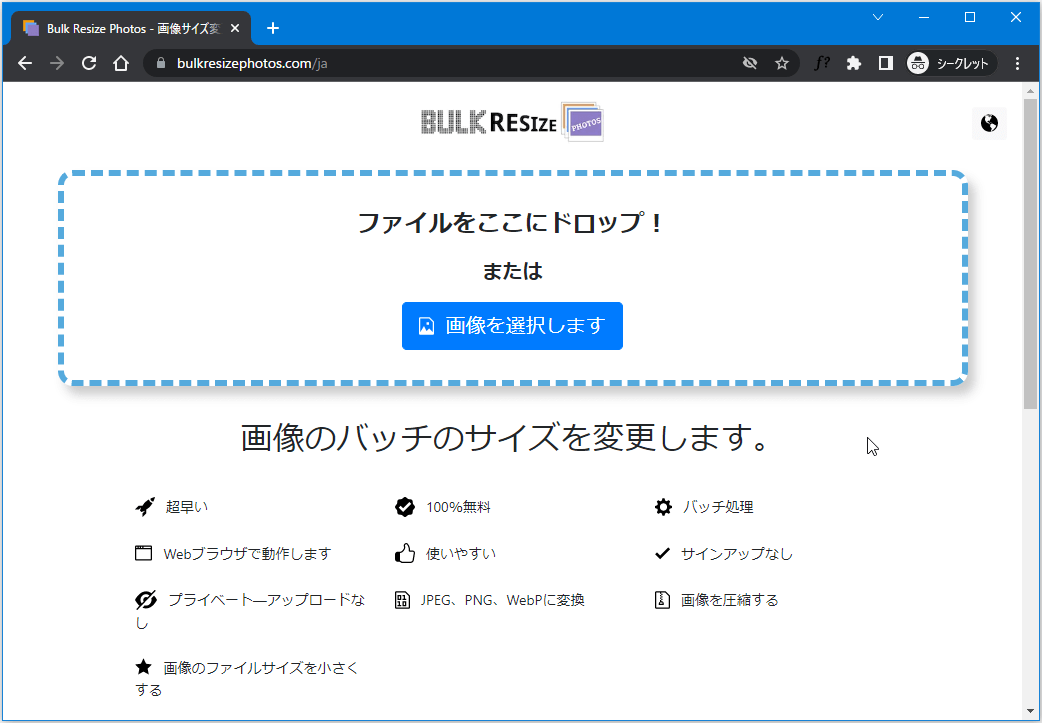
Task: Open the シークレット incognito profile menu
Action: click(x=951, y=64)
